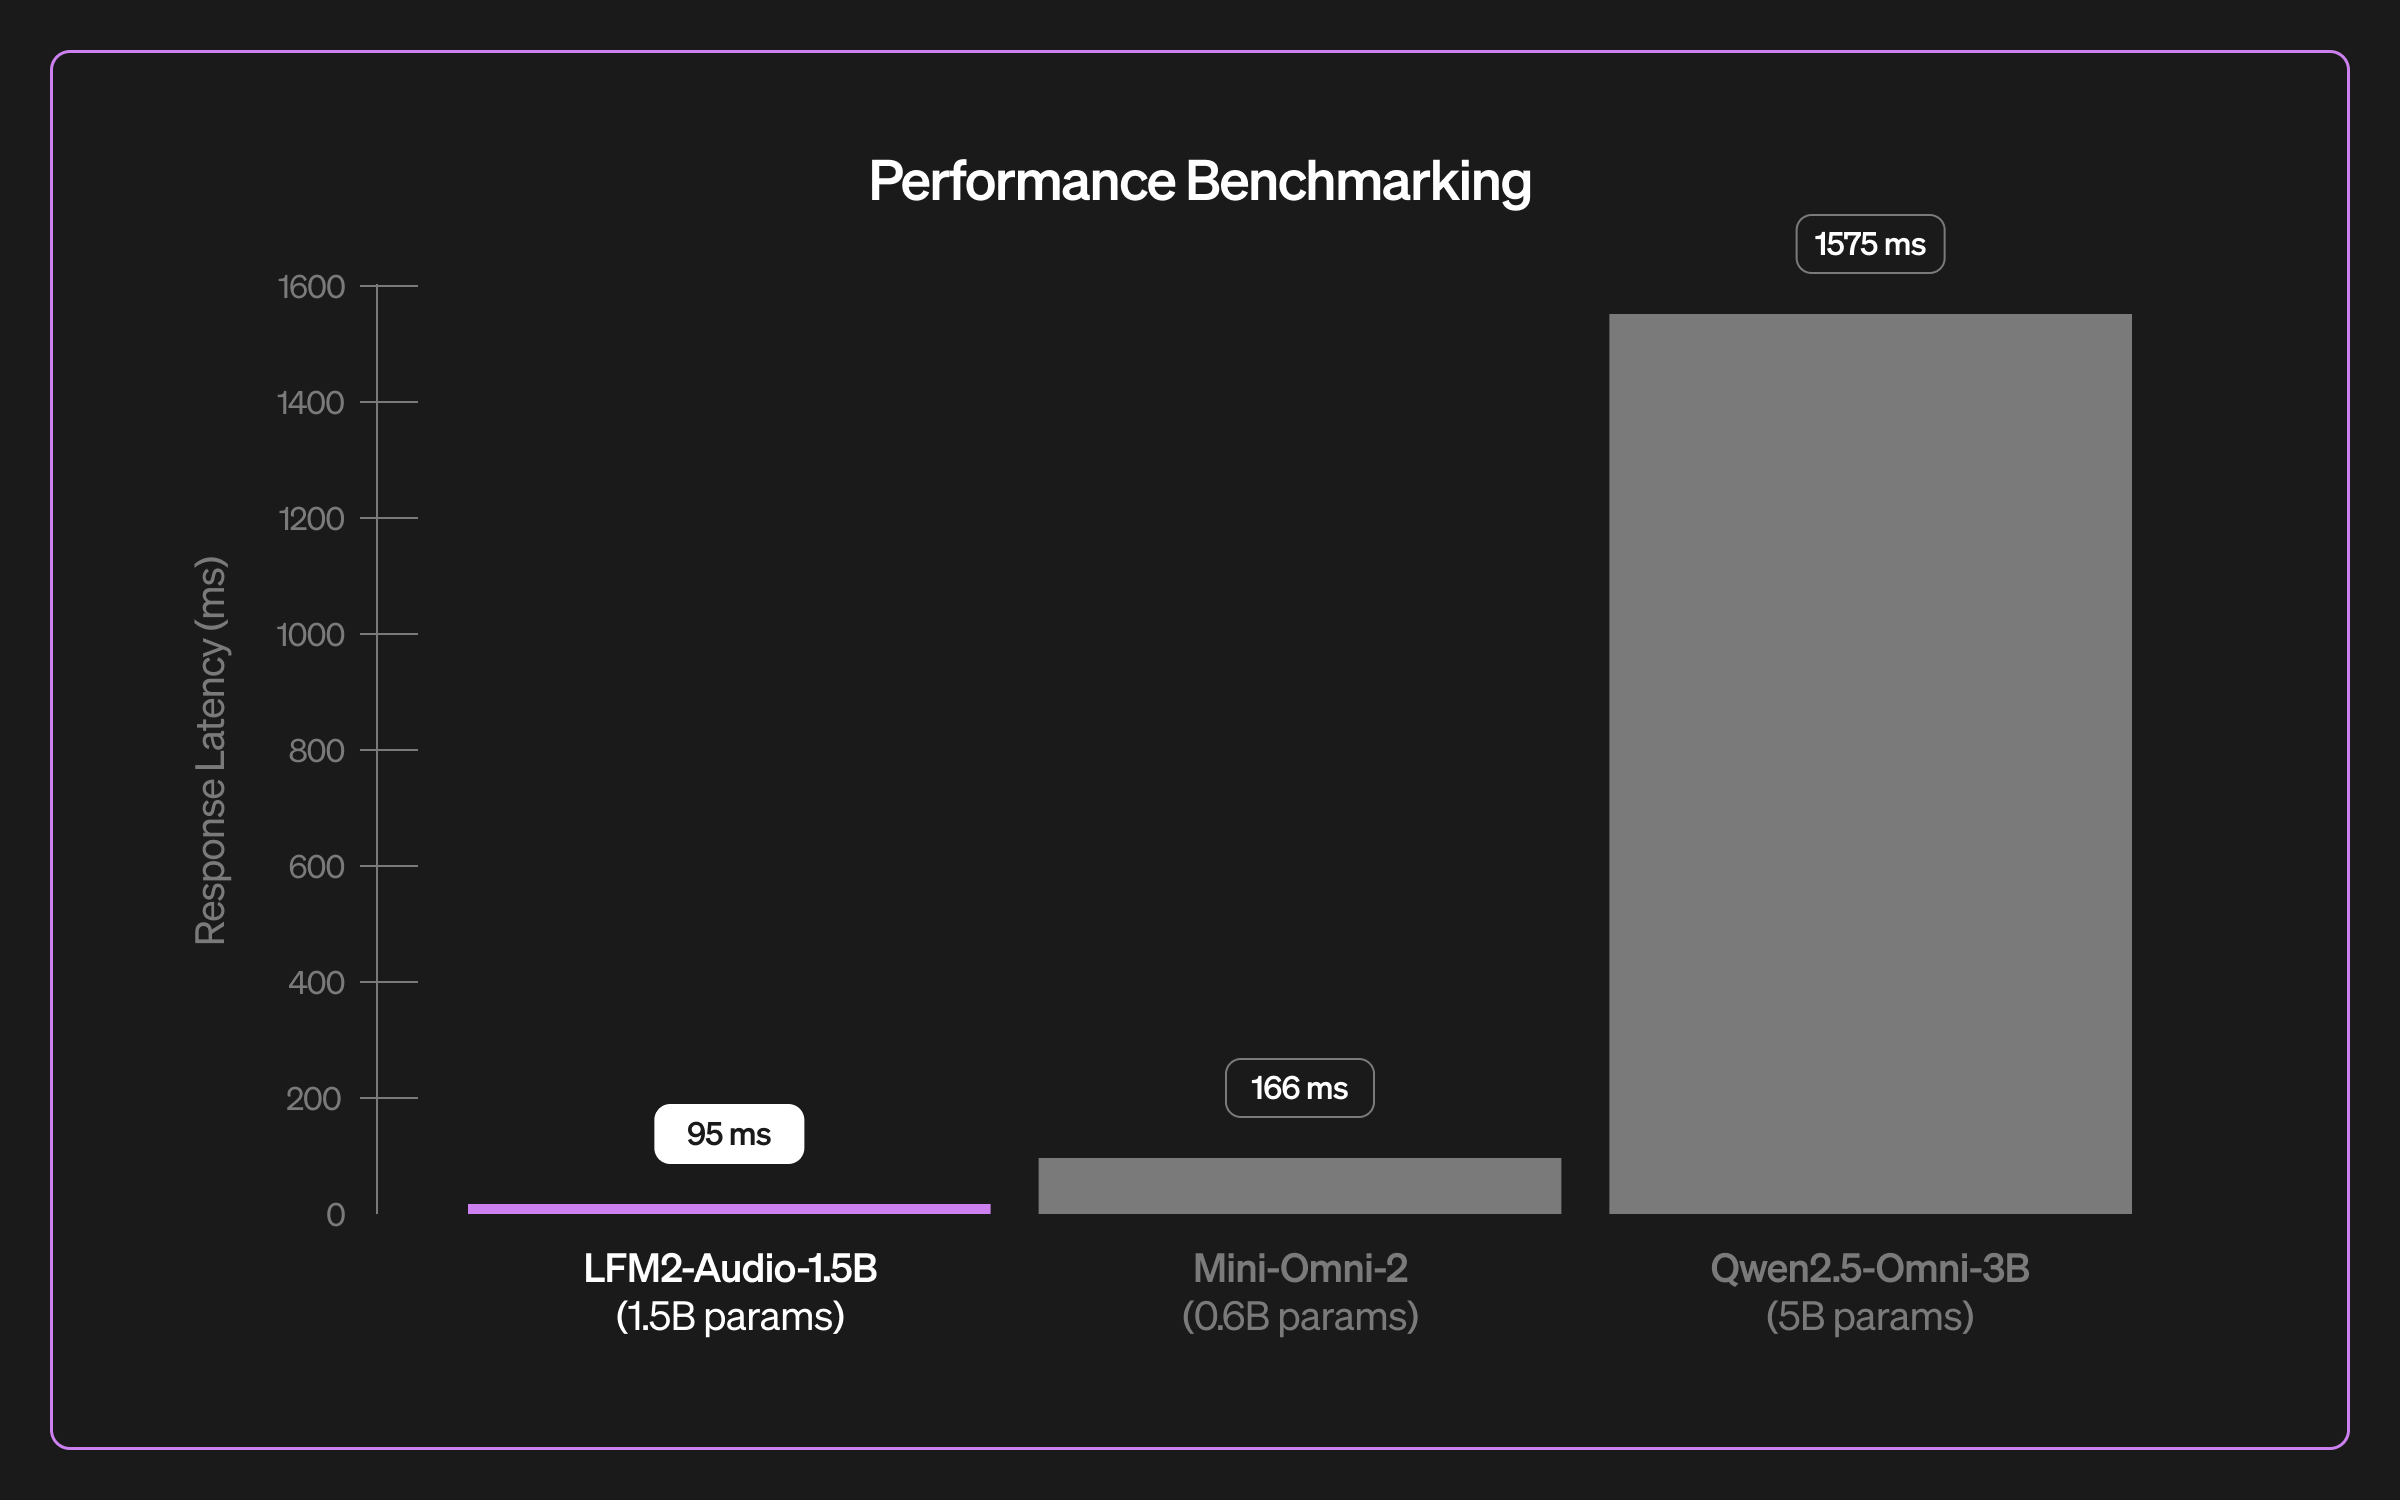This screenshot has width=2400, height=1500.
Task: Select the tall Qwen2.5-Omni-3B bar
Action: [x=1870, y=764]
